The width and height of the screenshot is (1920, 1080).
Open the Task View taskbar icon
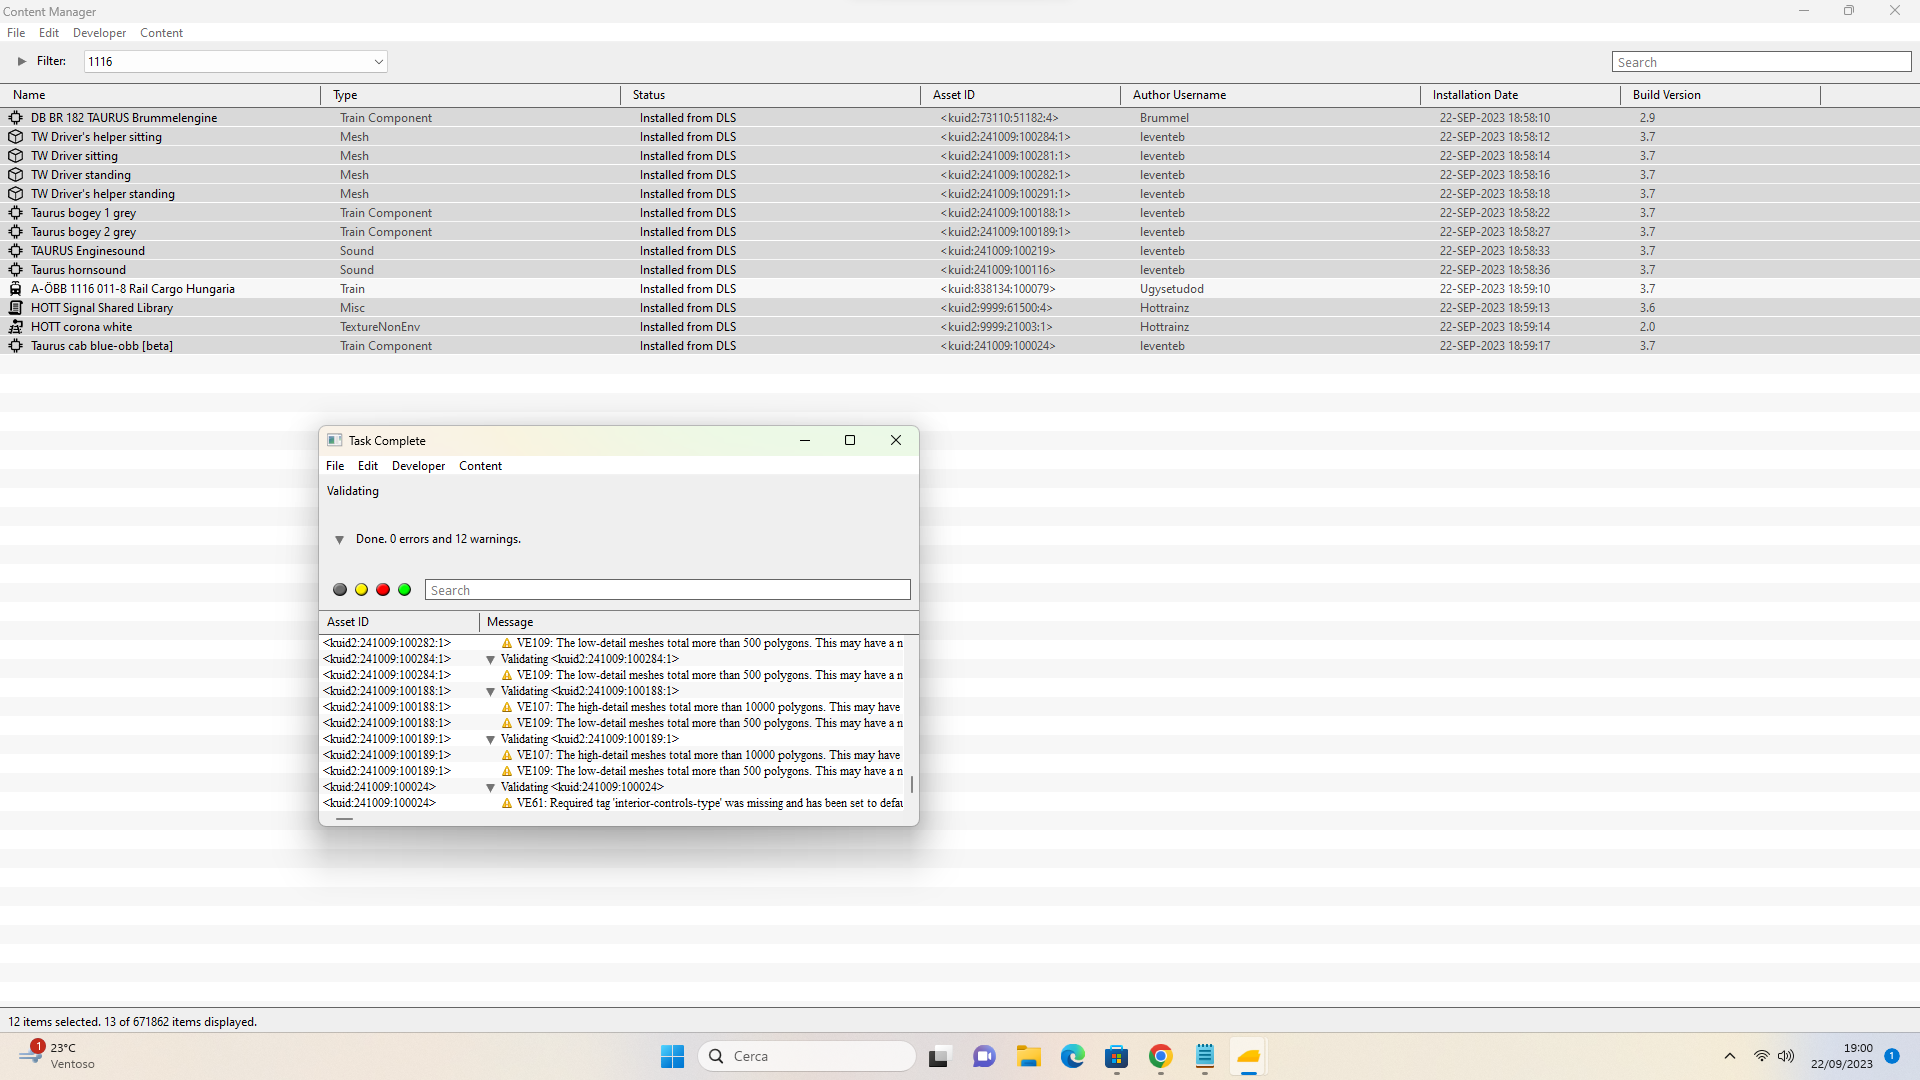point(939,1056)
